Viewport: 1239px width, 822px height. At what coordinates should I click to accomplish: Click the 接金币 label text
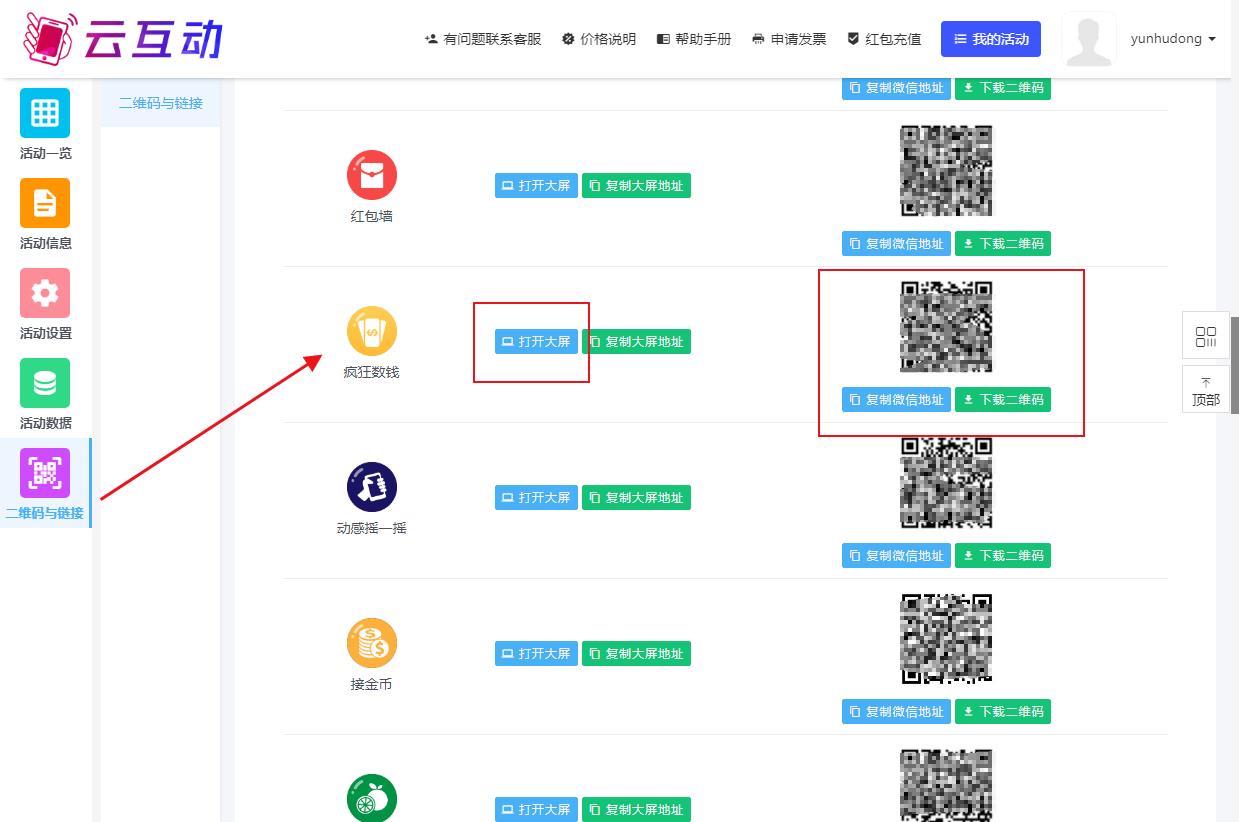click(x=372, y=684)
